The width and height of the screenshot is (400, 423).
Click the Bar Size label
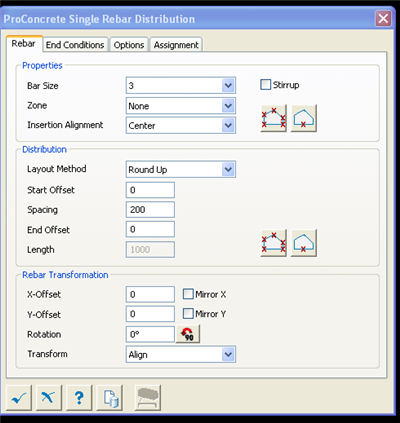click(43, 86)
